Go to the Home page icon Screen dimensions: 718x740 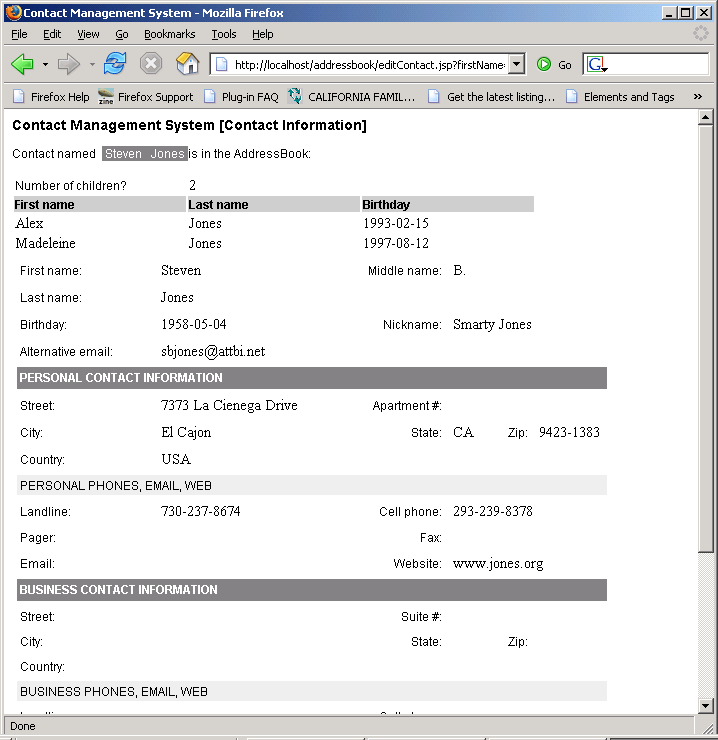click(187, 64)
